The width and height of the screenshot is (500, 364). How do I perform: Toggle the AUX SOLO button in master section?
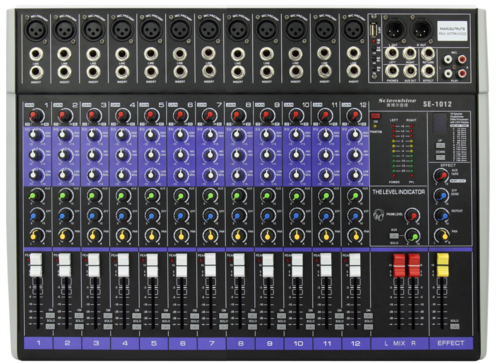394,236
